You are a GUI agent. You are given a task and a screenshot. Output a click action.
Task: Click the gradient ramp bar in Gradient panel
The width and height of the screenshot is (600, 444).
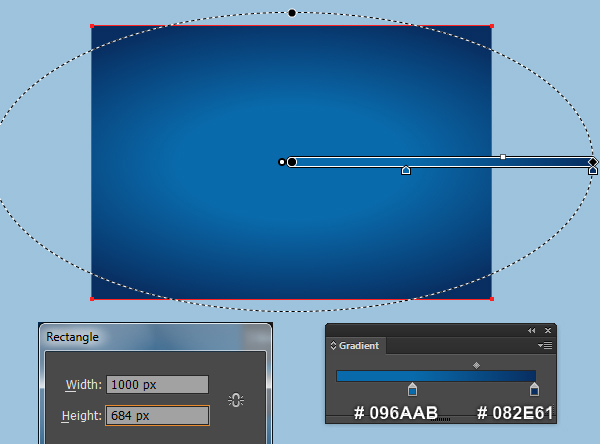(x=436, y=376)
